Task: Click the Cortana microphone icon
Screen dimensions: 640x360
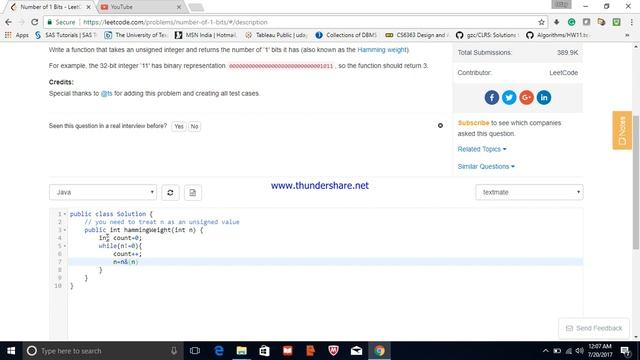Action: (x=174, y=351)
